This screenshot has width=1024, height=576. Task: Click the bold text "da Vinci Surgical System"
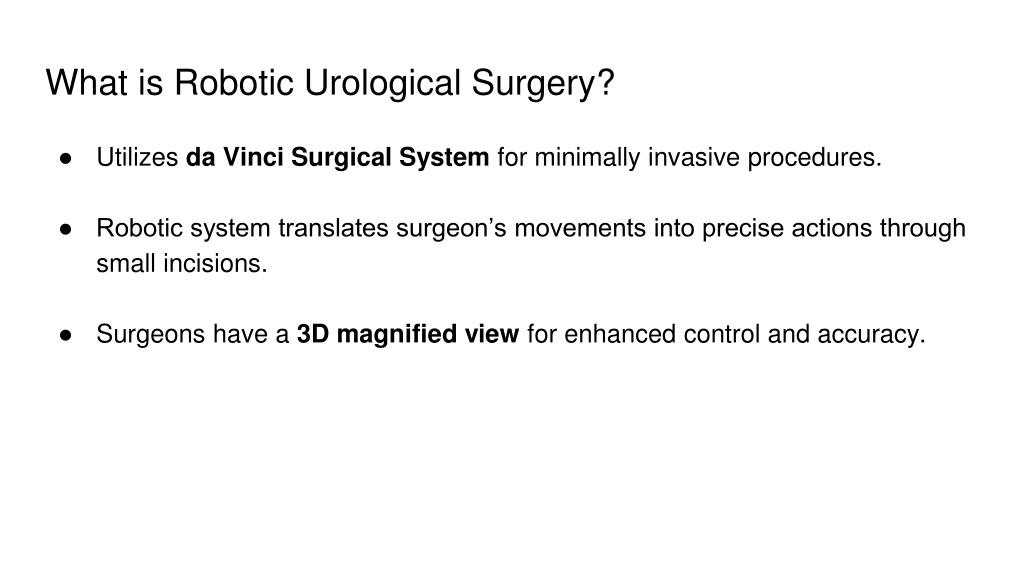[x=337, y=157]
